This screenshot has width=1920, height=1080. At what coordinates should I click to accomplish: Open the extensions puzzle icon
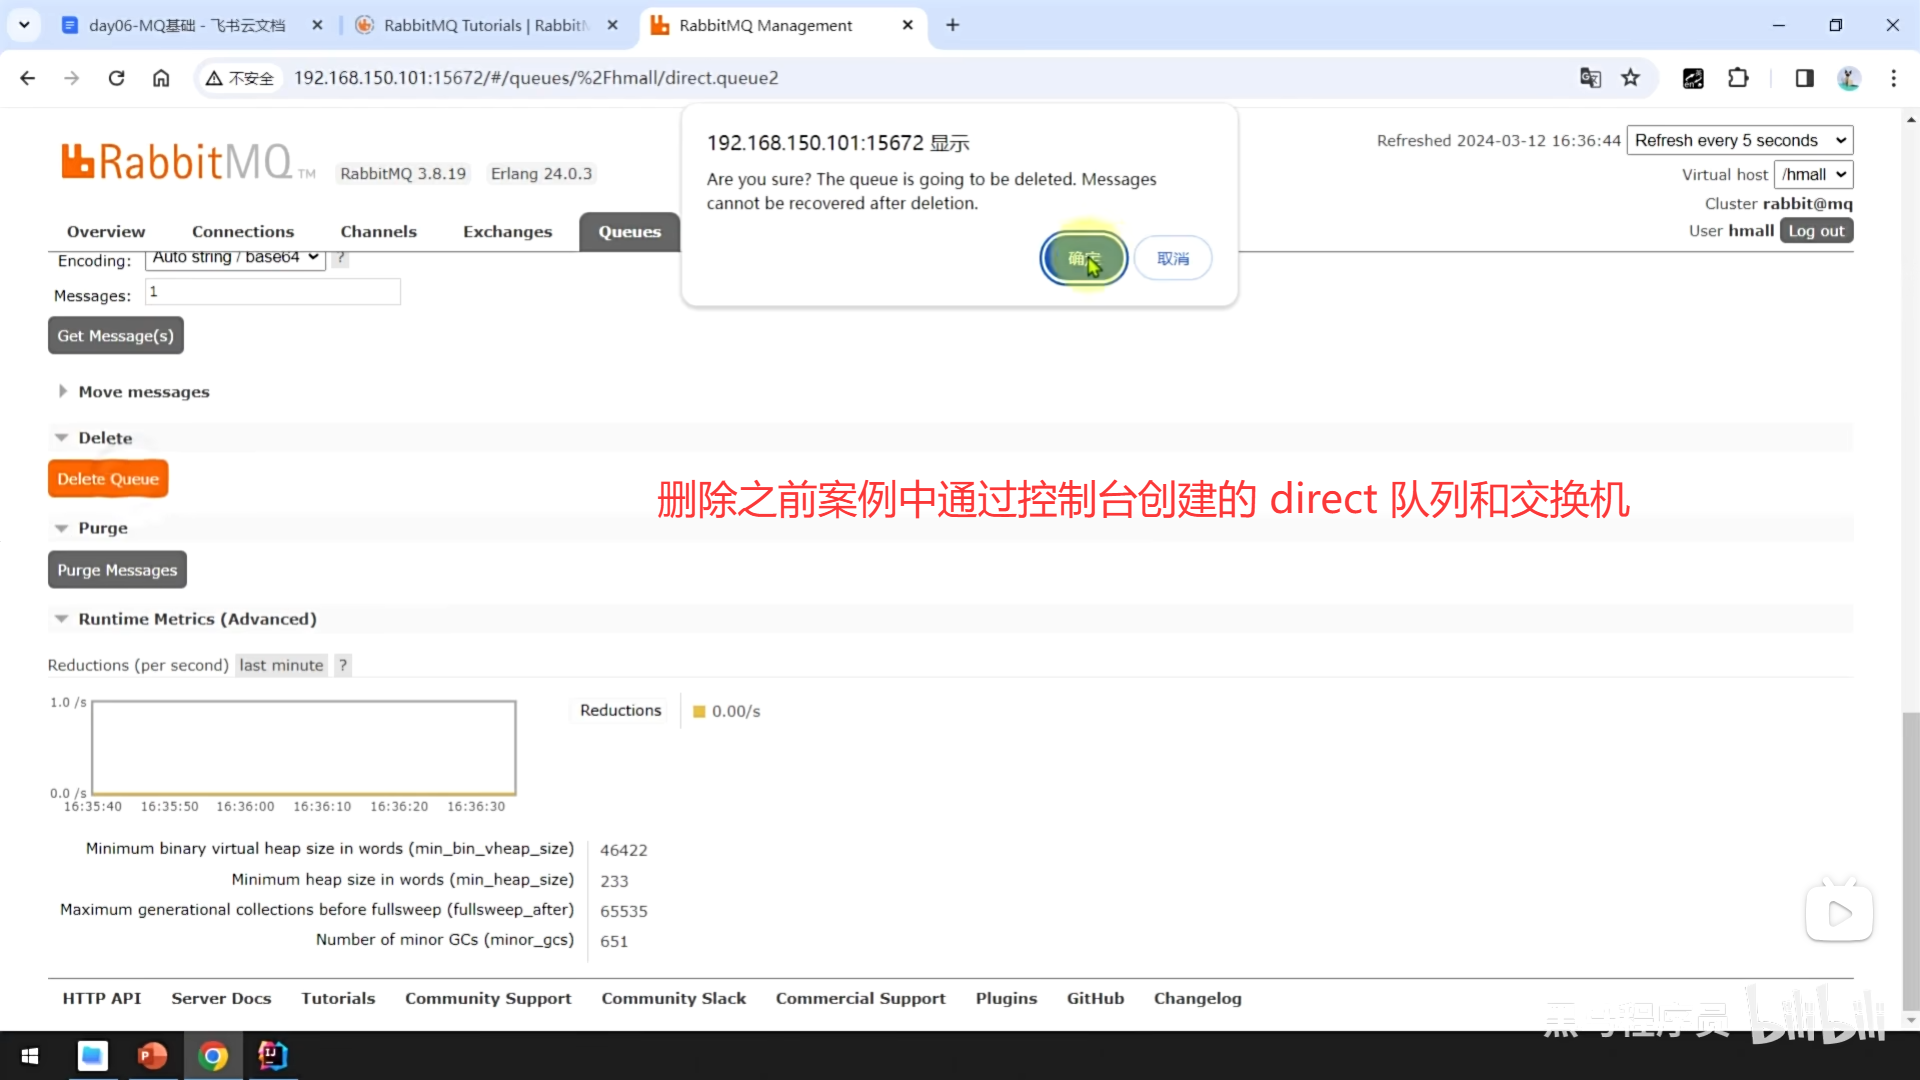tap(1738, 78)
